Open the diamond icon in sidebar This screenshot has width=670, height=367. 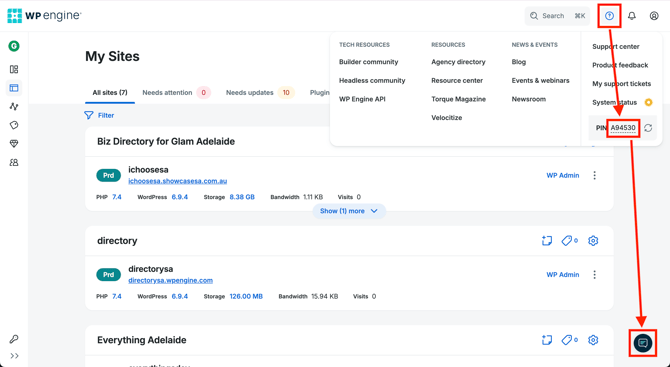pyautogui.click(x=14, y=144)
